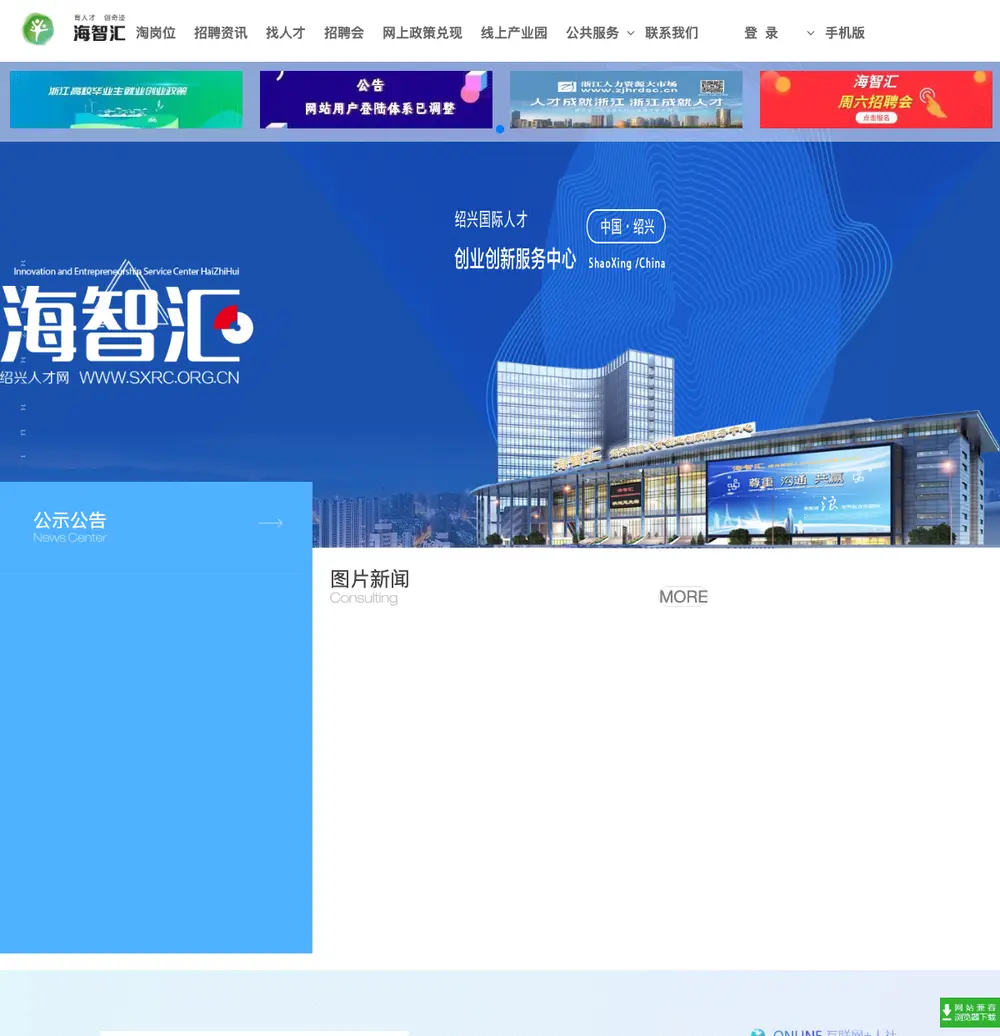This screenshot has width=1000, height=1036.
Task: Open the 浙江高校毕业生就业创业政策 banner
Action: tap(126, 99)
